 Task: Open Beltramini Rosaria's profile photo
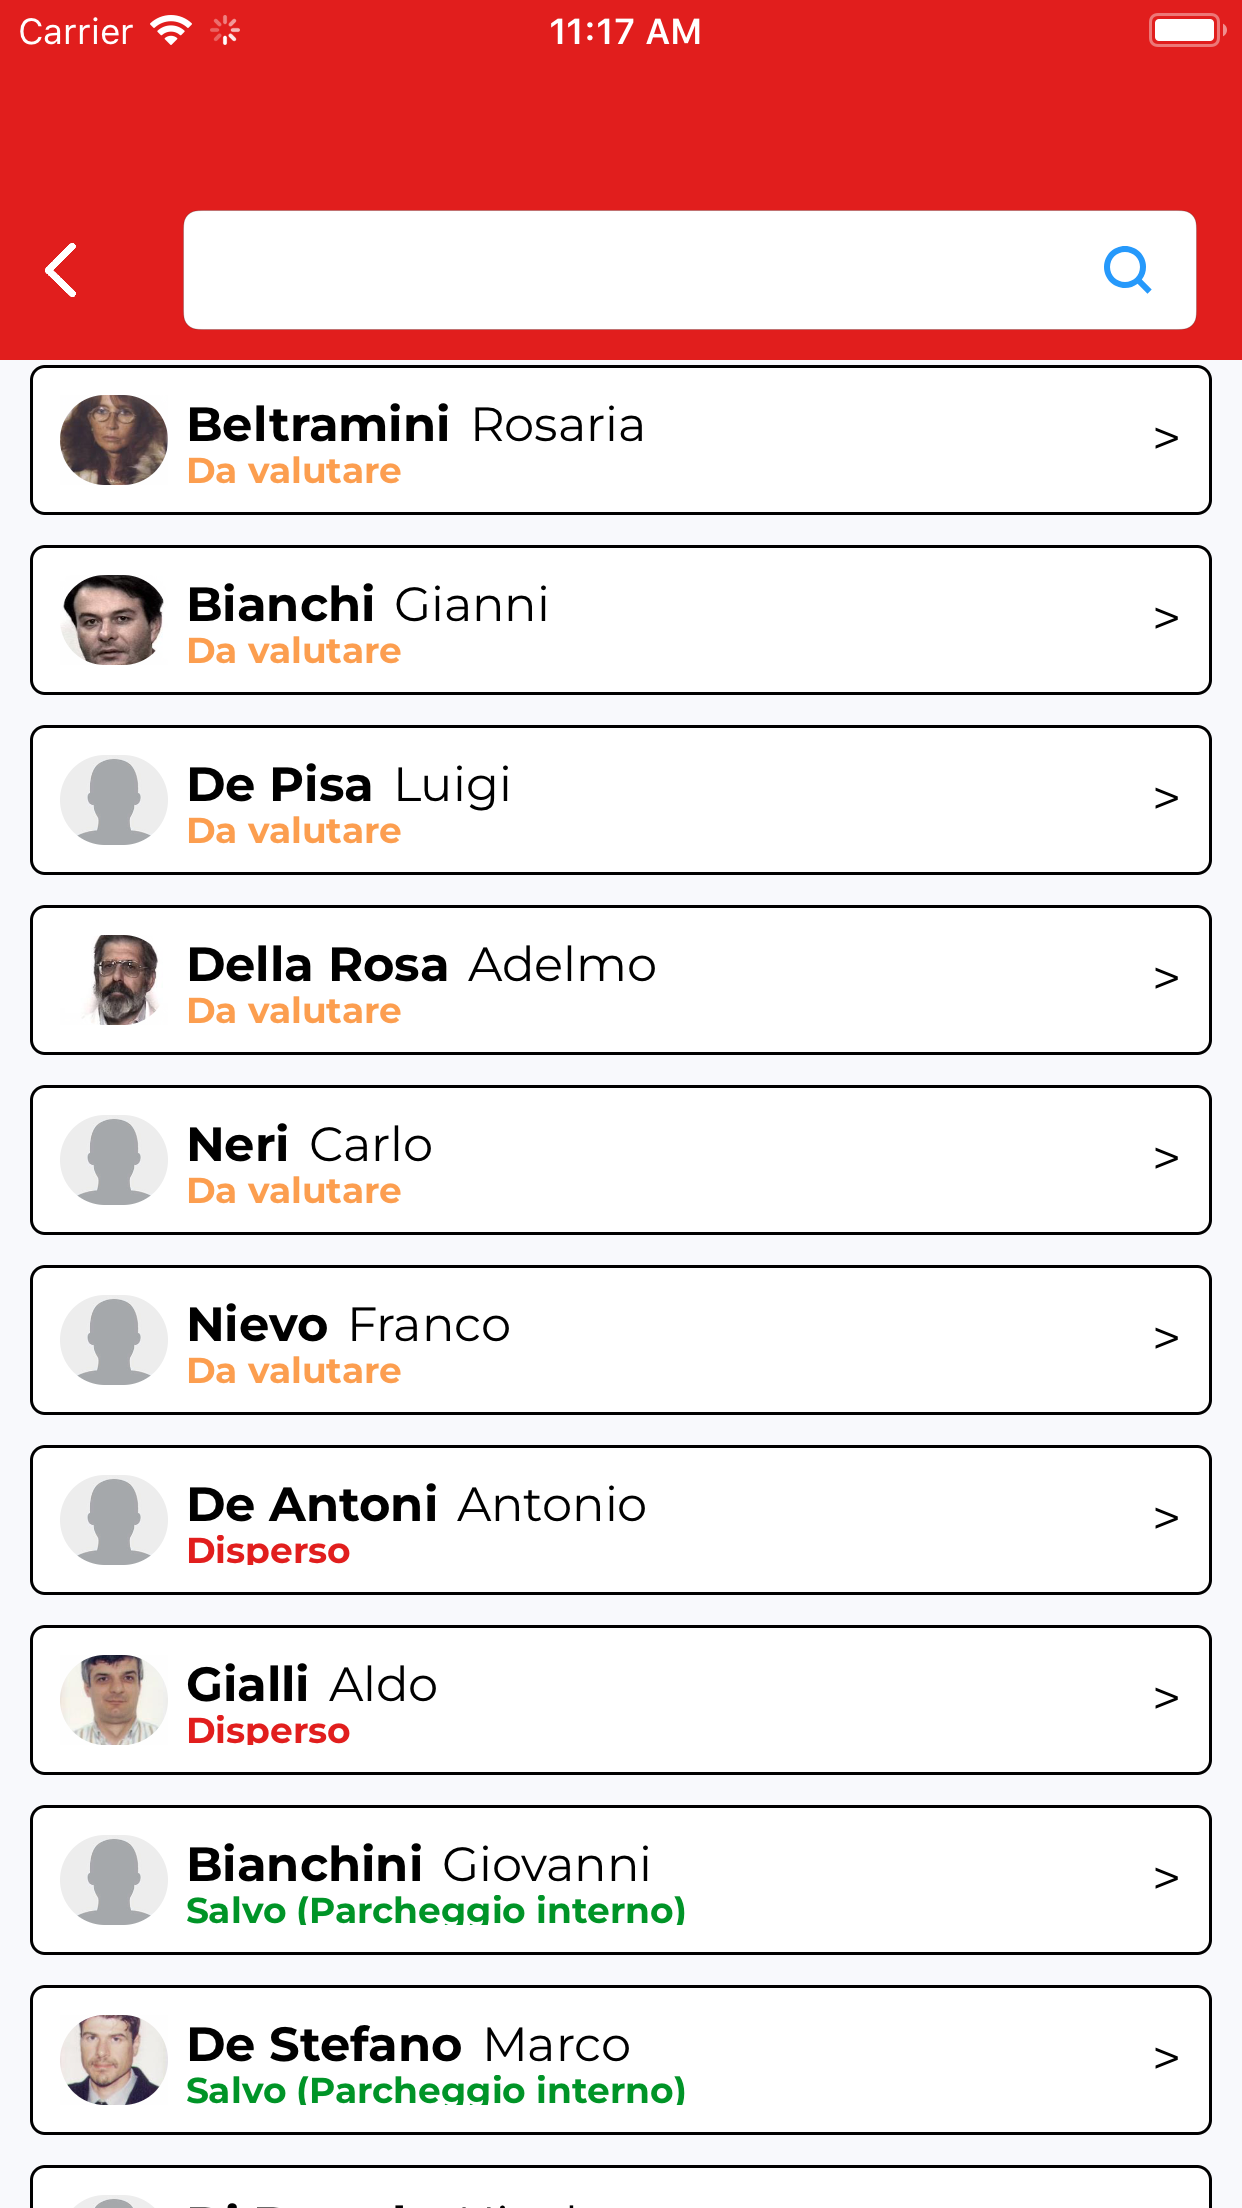114,440
